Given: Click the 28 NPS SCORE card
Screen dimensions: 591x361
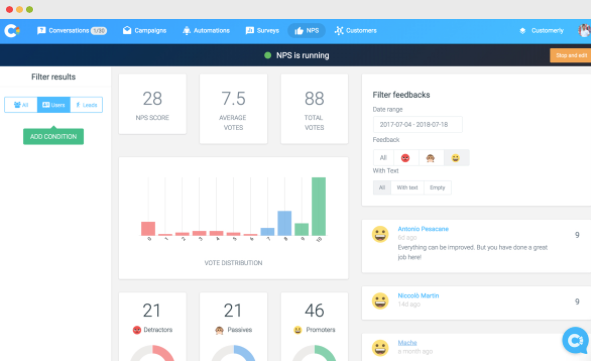Looking at the screenshot, I should (152, 104).
